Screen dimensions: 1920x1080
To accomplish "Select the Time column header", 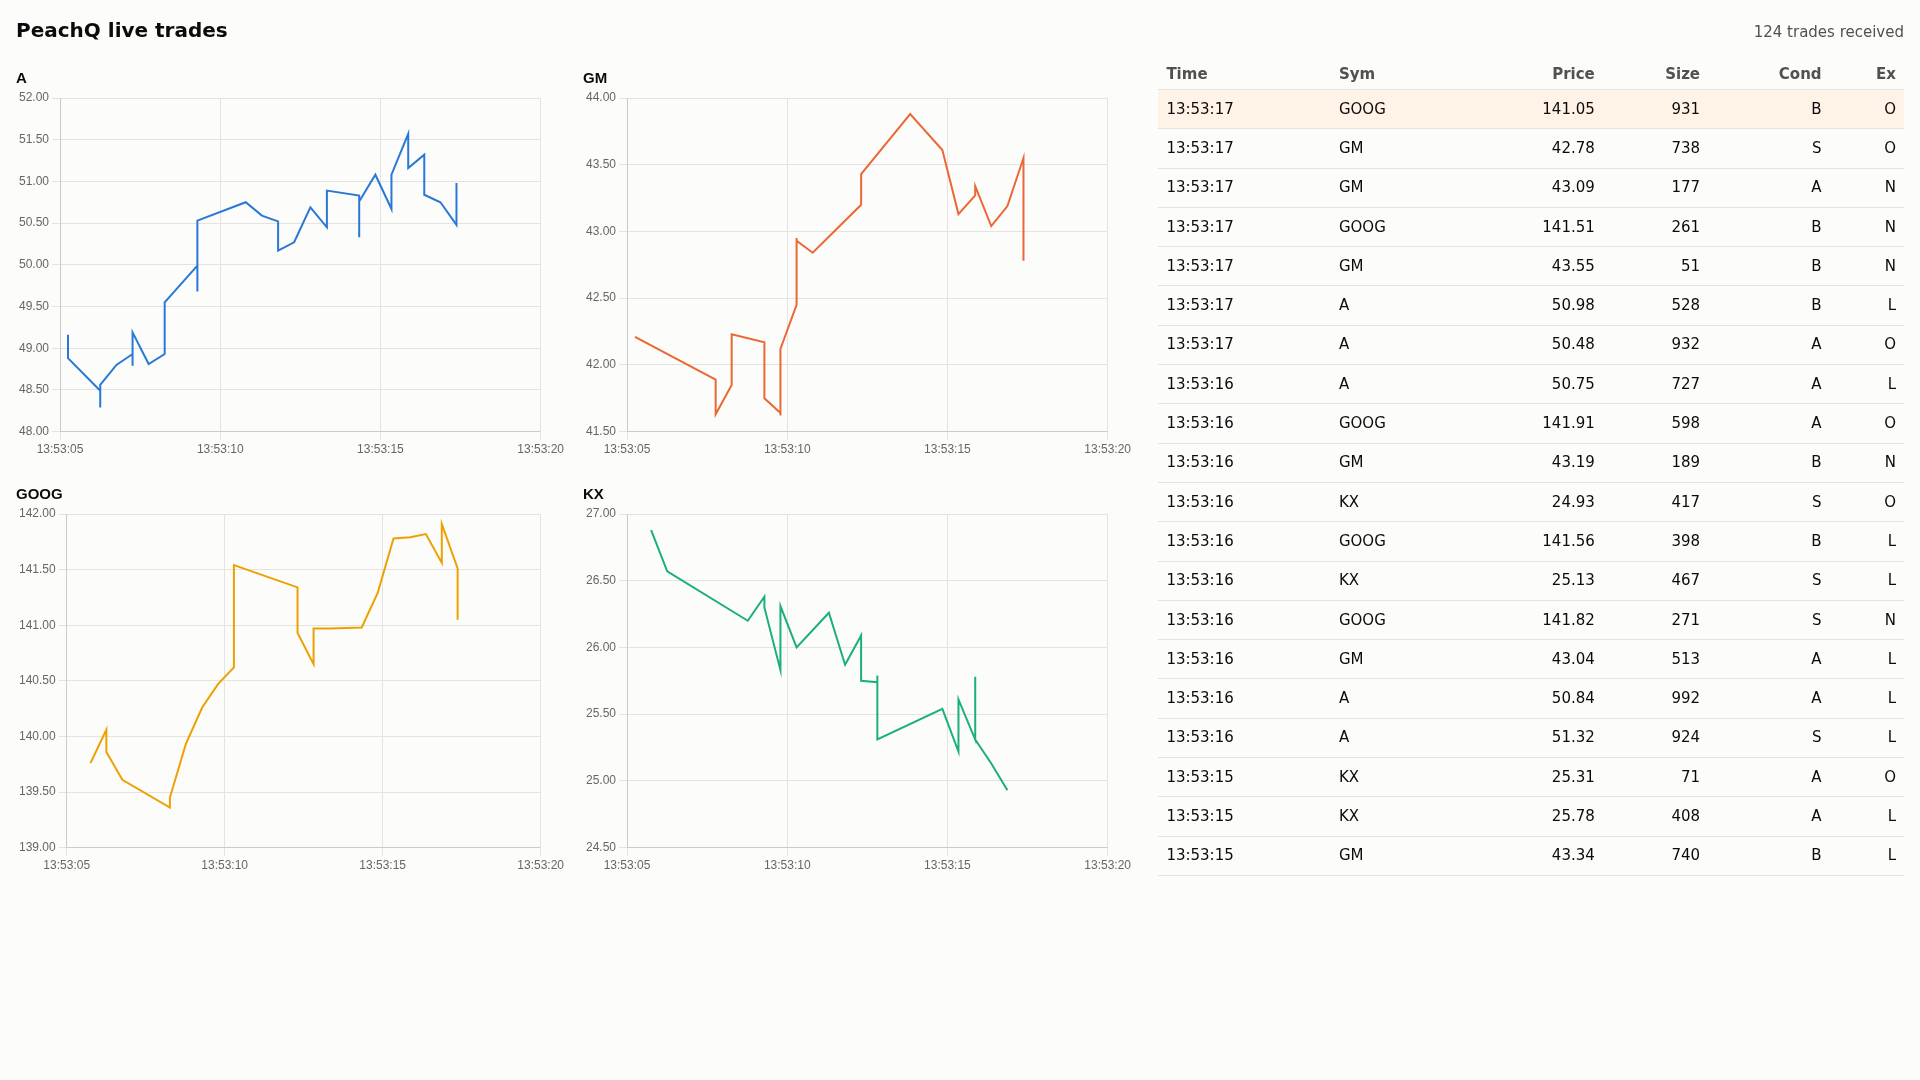I will coord(1187,74).
